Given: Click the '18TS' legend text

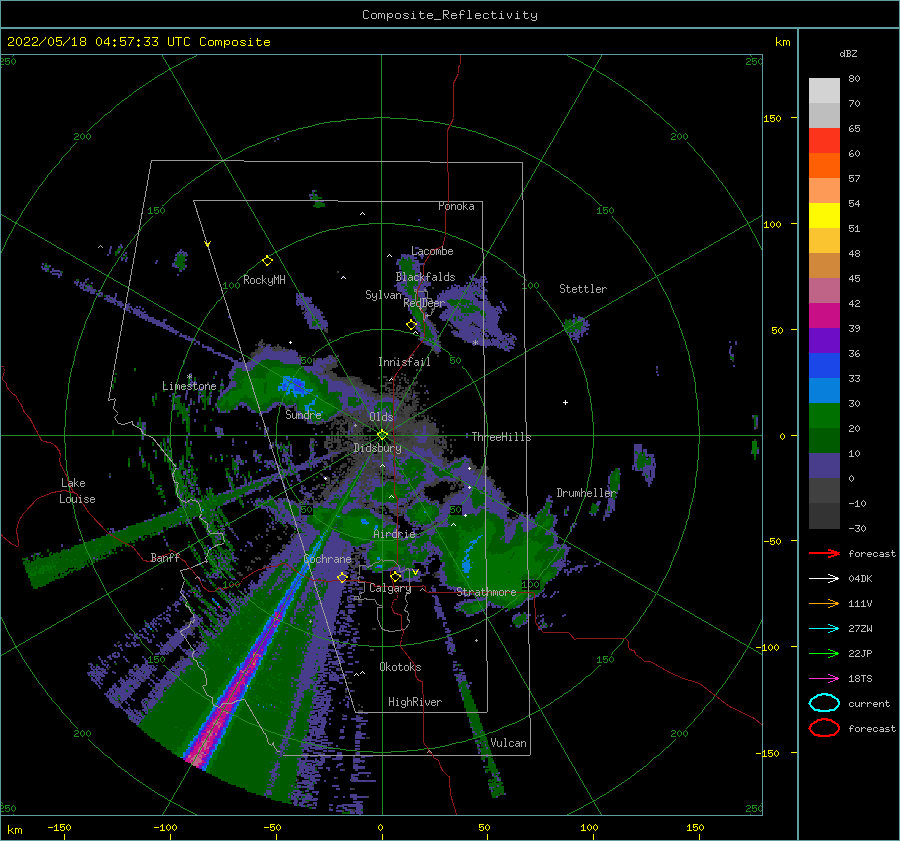Looking at the screenshot, I should coord(860,679).
